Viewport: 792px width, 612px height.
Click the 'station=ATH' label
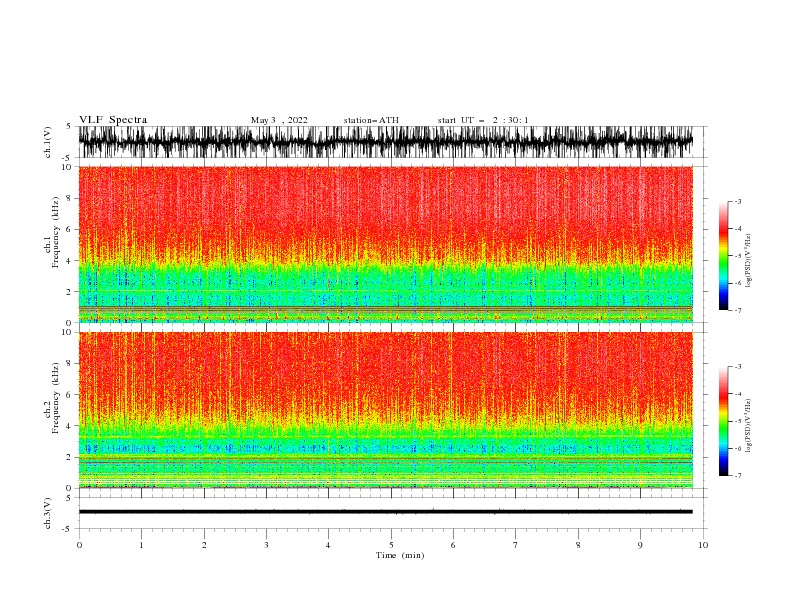371,120
